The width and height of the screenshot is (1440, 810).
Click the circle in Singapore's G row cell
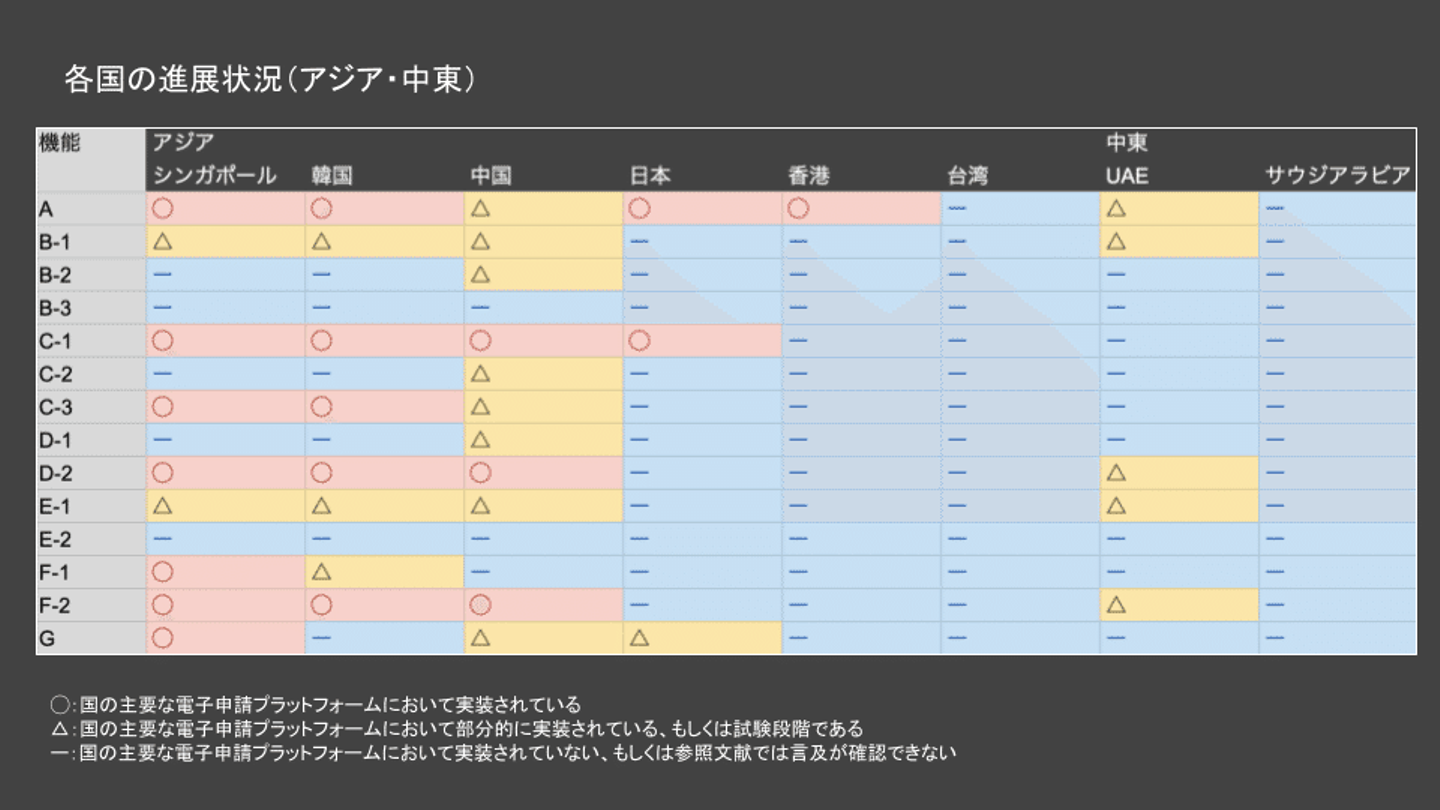pos(162,638)
